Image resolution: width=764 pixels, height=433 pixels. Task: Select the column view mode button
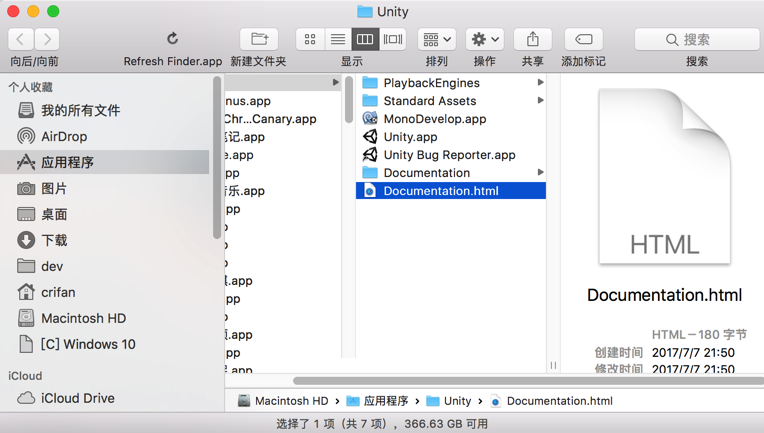point(365,39)
